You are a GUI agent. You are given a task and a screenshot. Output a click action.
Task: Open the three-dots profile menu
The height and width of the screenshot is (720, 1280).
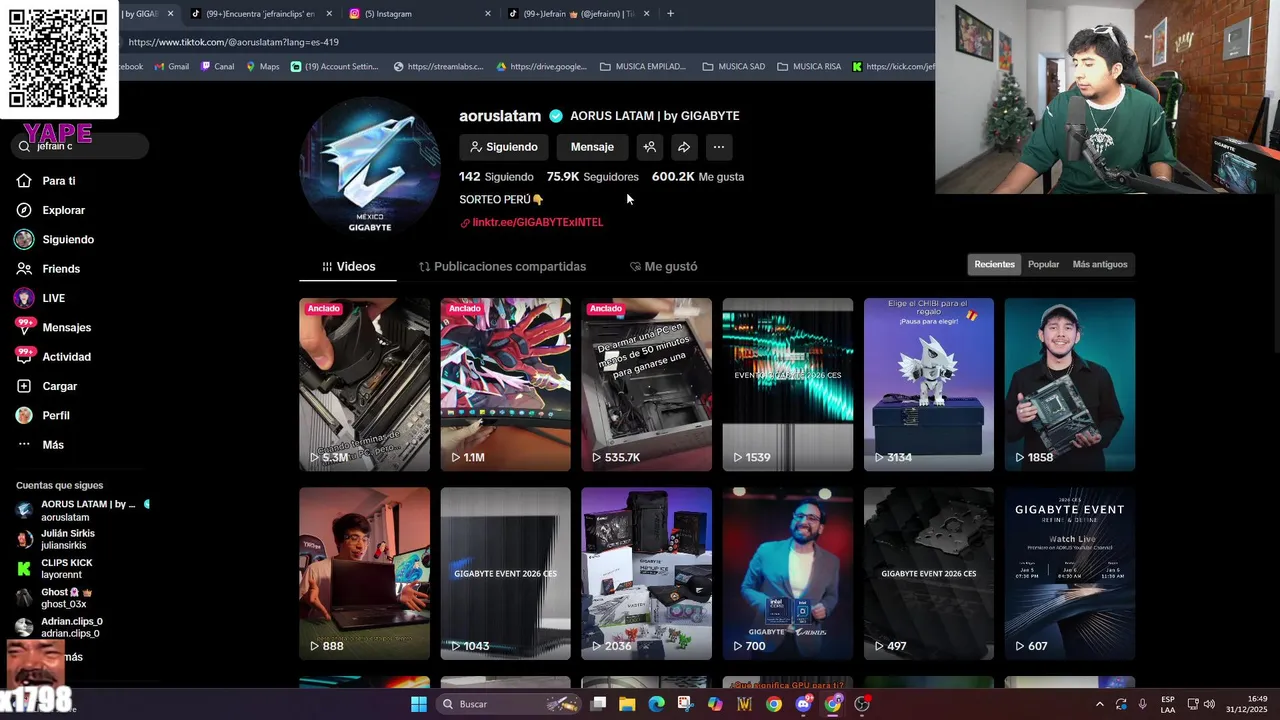pos(718,147)
